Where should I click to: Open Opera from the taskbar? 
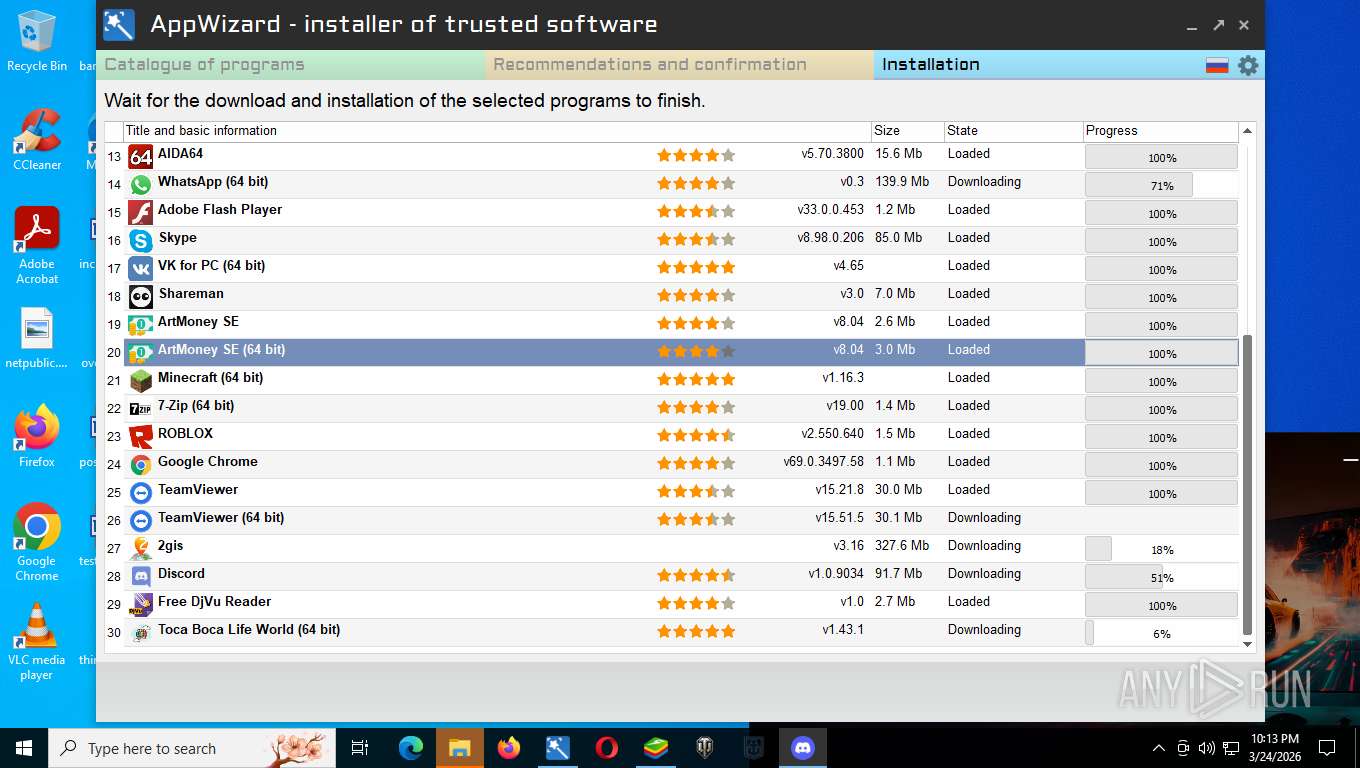pyautogui.click(x=606, y=747)
